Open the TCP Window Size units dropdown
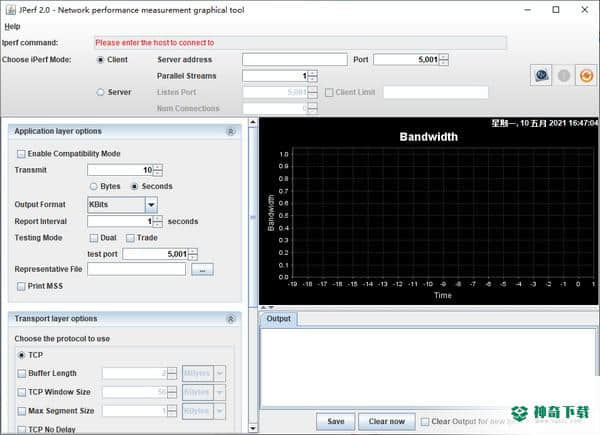 coord(220,392)
